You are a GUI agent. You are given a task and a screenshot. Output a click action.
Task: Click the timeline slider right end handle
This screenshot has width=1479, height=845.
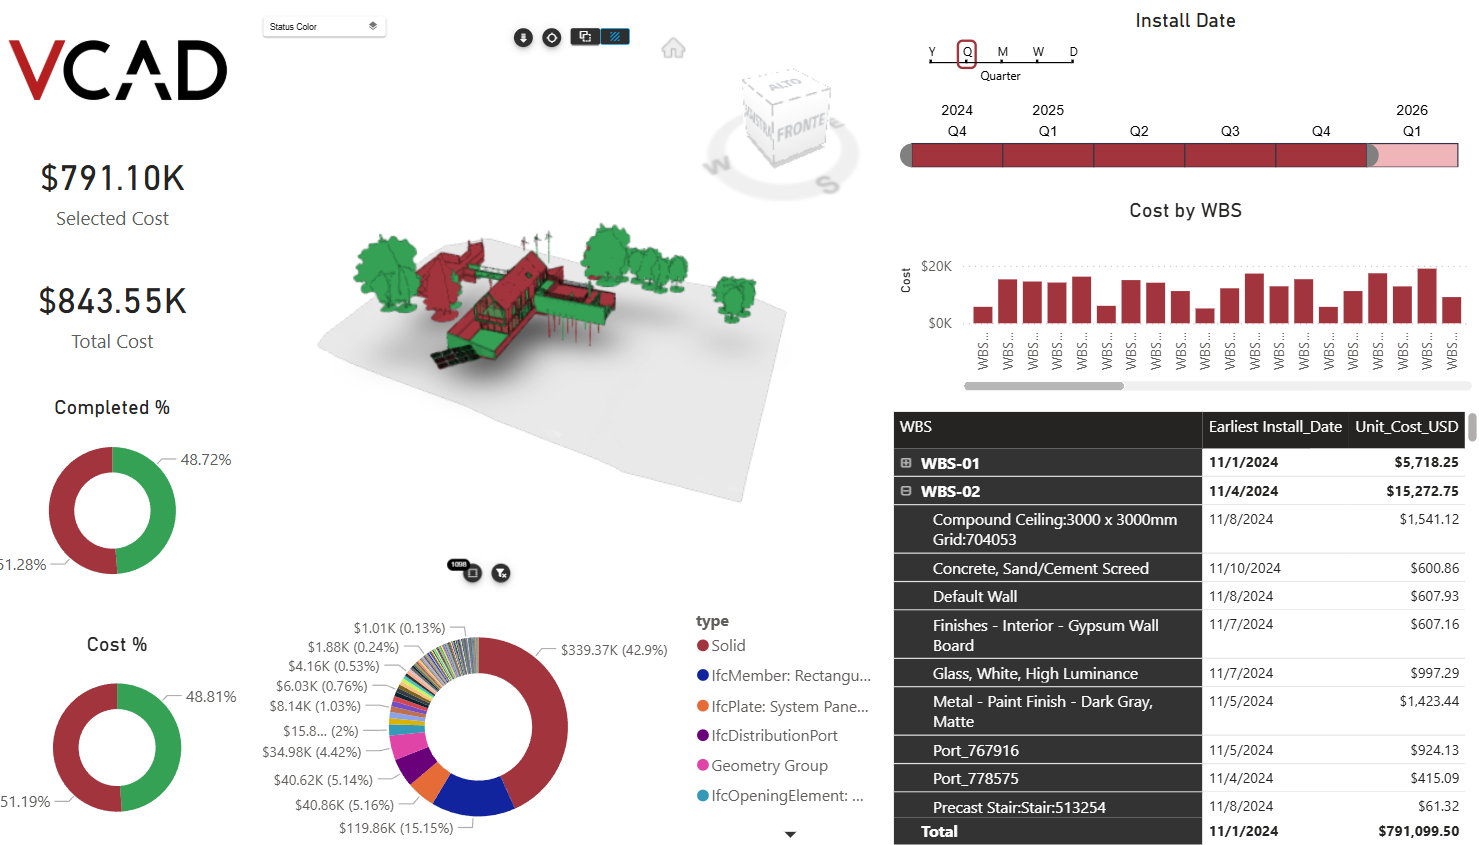tap(1372, 155)
